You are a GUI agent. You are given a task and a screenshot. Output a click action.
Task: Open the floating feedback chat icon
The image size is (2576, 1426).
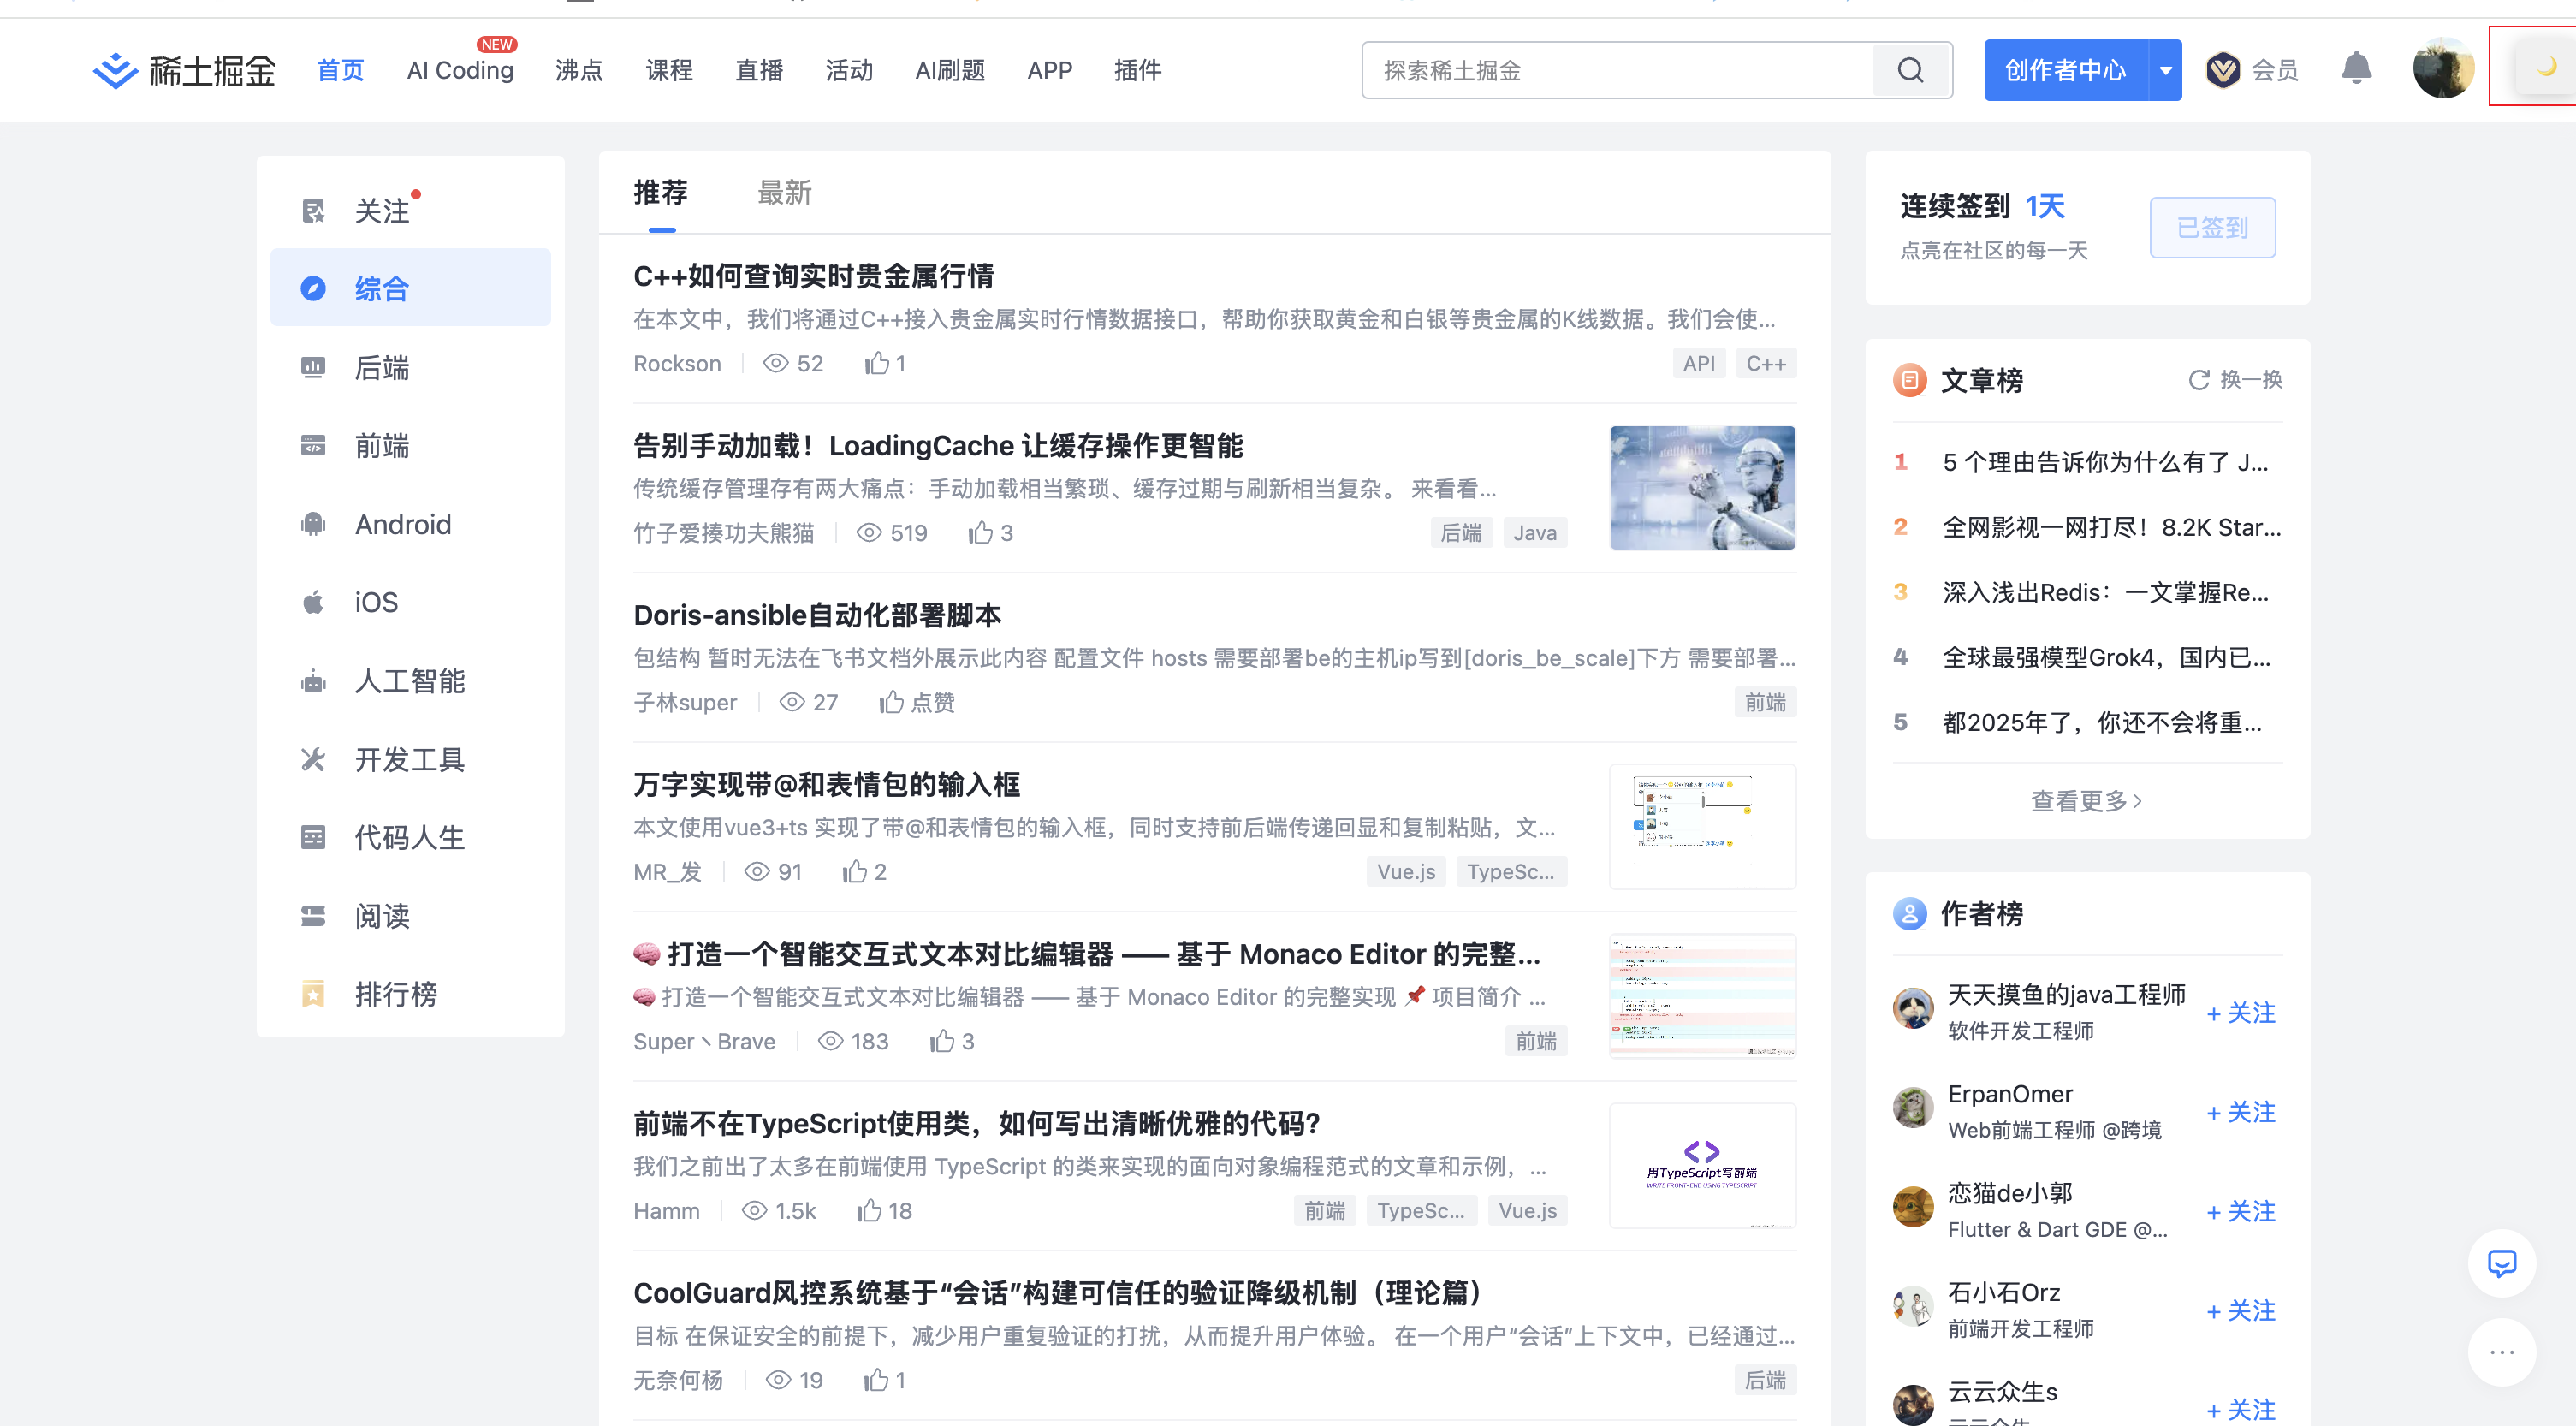coord(2502,1263)
